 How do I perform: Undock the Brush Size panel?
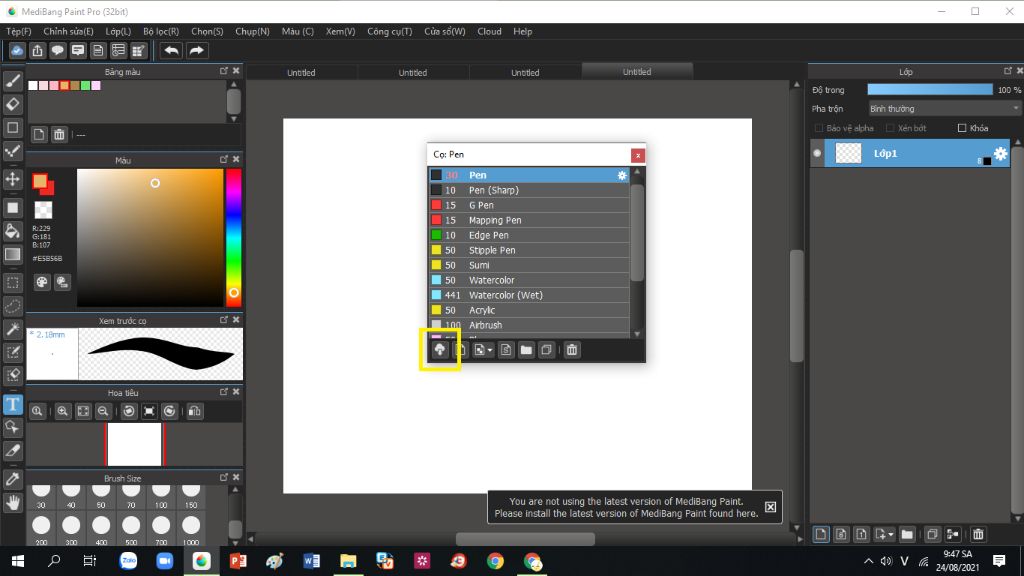224,477
